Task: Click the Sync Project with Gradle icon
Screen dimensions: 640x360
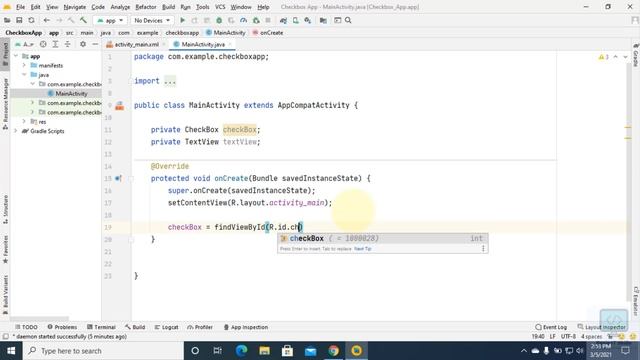Action: click(283, 20)
